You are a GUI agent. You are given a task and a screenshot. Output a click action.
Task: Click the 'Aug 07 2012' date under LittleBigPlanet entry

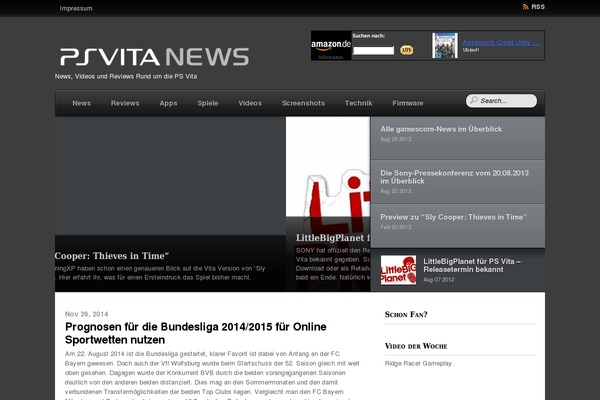click(x=439, y=280)
